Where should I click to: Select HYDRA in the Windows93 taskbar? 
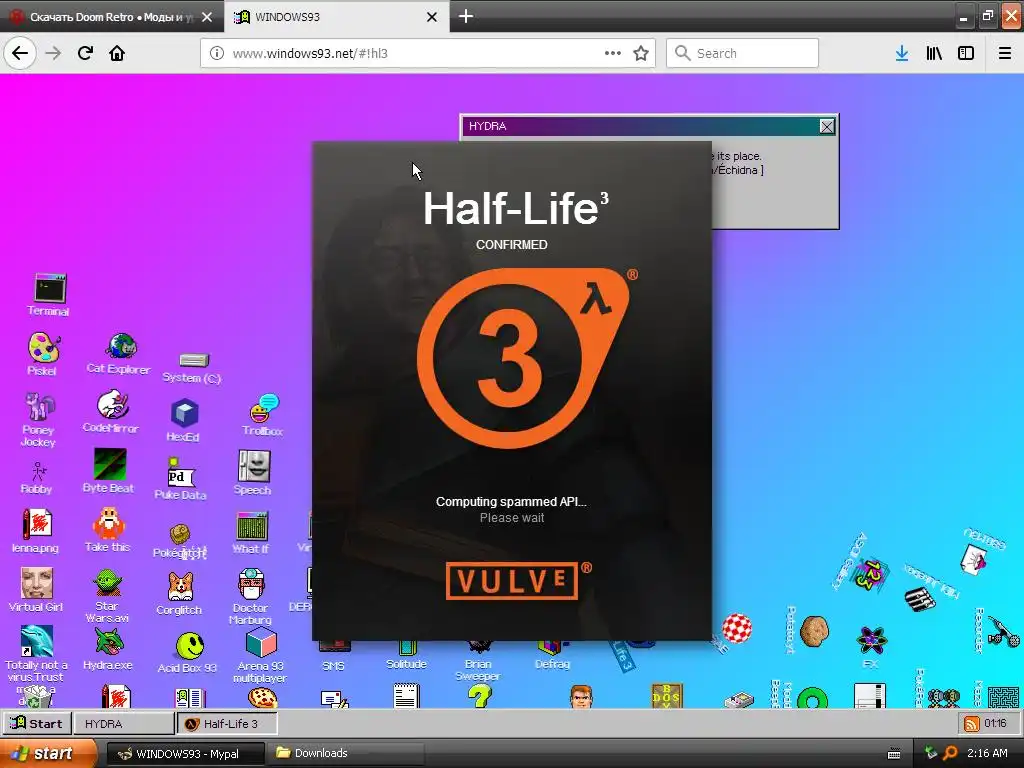coord(123,724)
